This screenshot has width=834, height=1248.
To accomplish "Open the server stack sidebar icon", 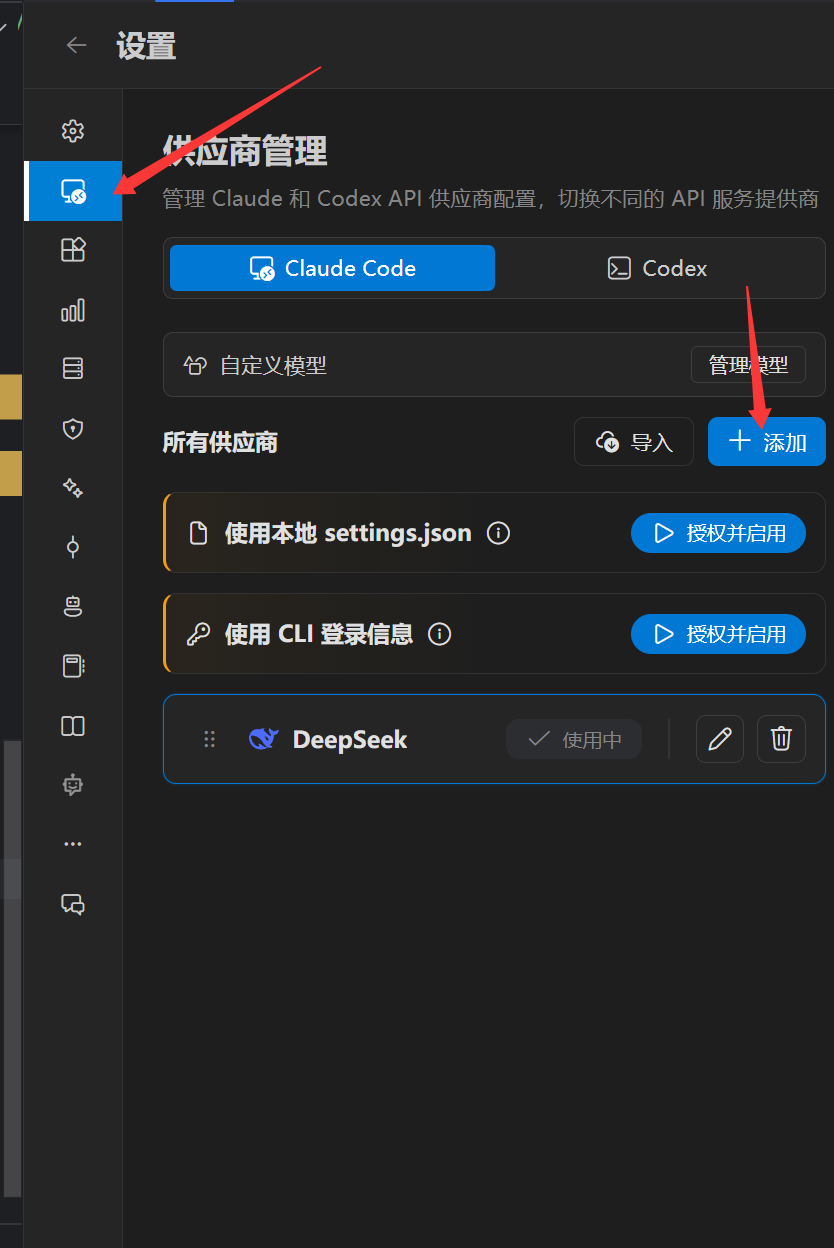I will click(73, 369).
